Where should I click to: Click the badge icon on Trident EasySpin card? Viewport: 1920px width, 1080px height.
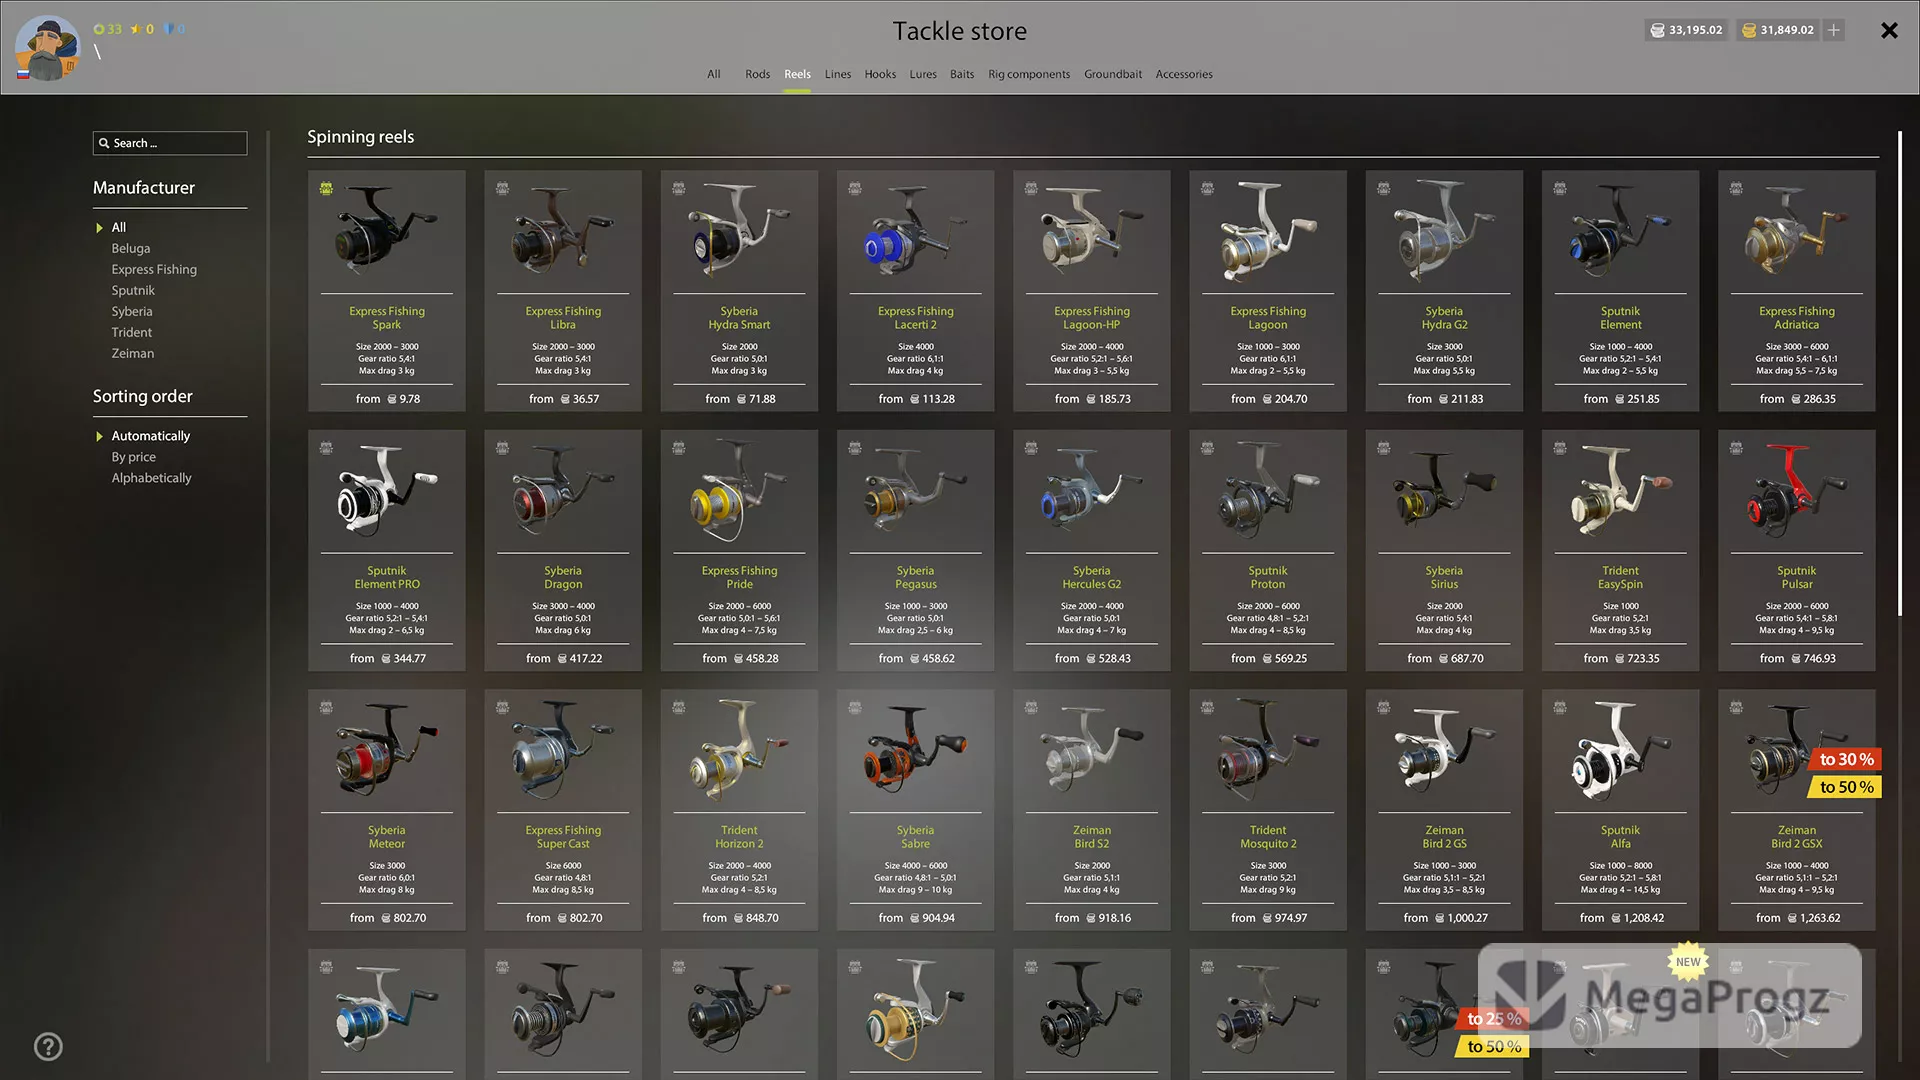(1560, 447)
